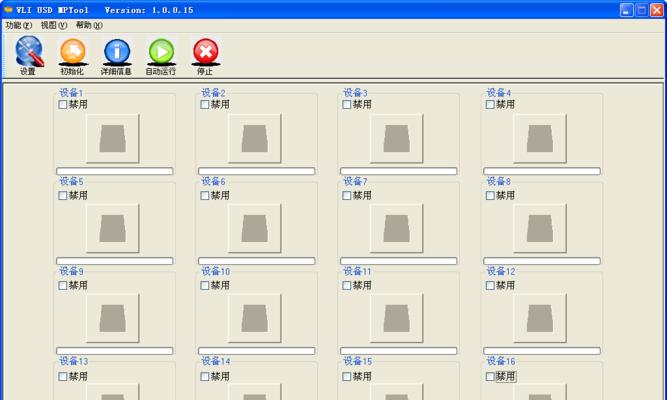Click the VLI USD MPTool title icon
The image size is (667, 400).
coord(8,9)
